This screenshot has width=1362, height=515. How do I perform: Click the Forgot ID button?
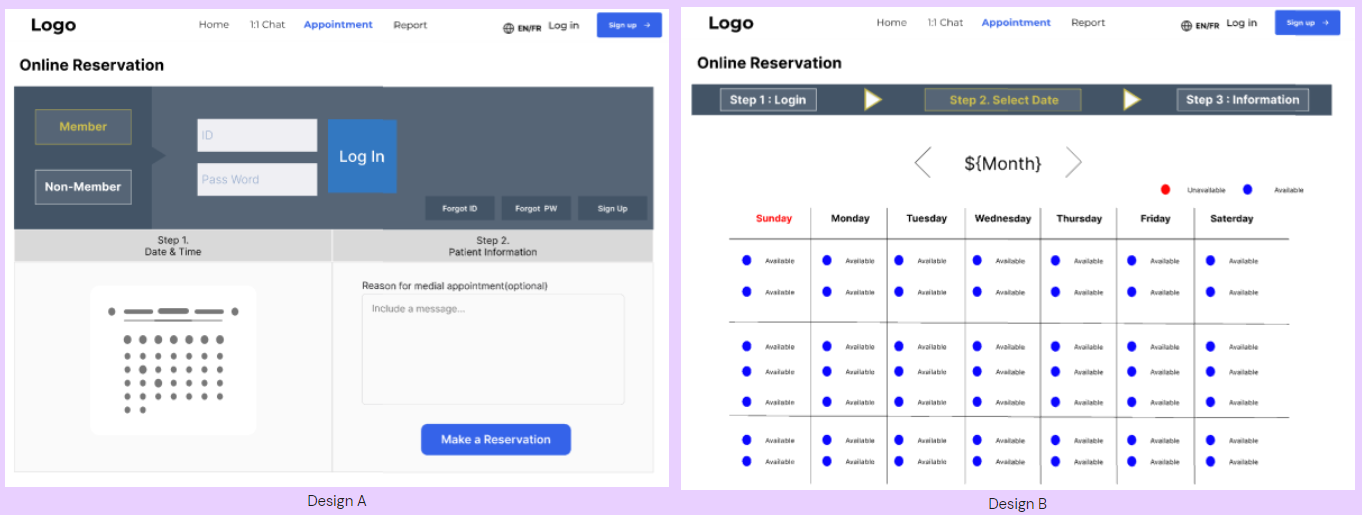[460, 208]
